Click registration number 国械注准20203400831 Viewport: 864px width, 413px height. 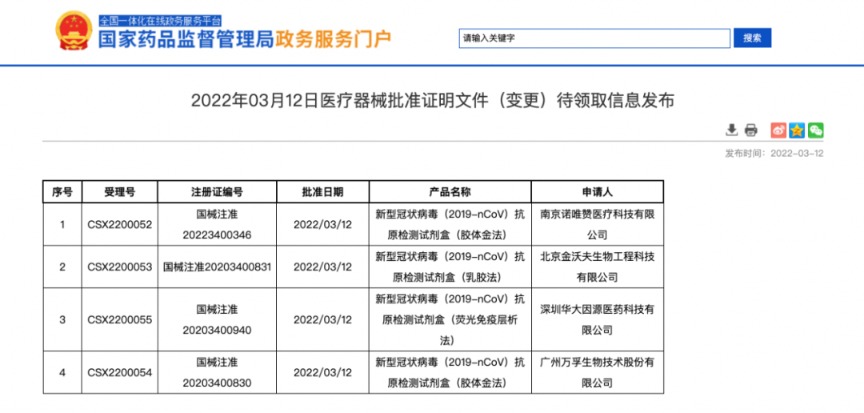pyautogui.click(x=217, y=267)
